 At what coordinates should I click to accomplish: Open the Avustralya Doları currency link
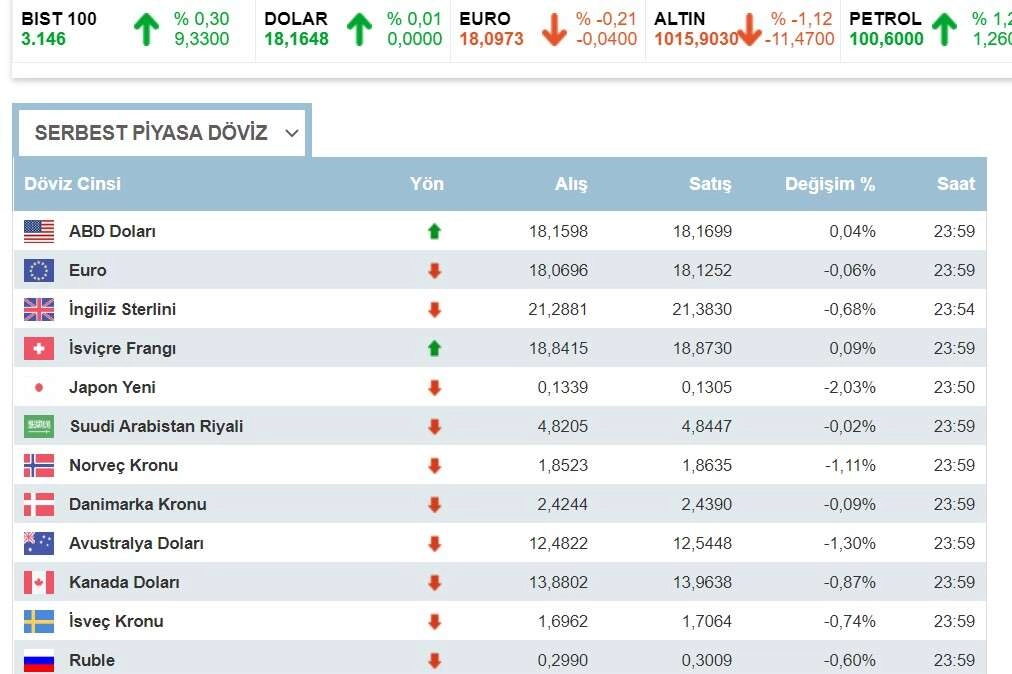[136, 543]
